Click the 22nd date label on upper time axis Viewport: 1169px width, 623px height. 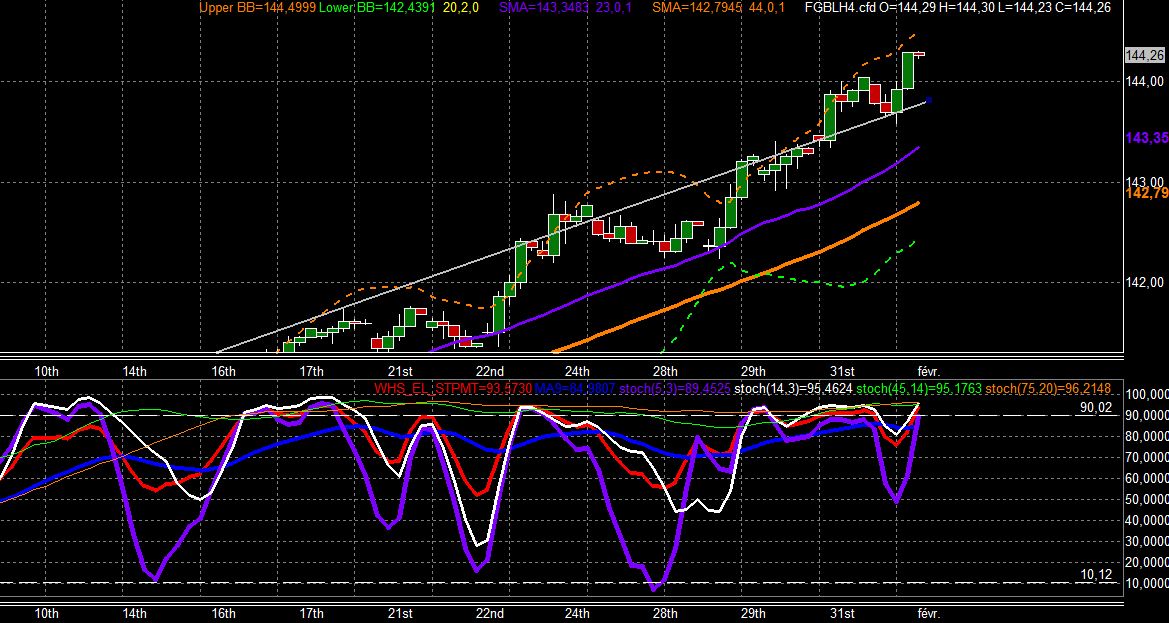[x=490, y=371]
